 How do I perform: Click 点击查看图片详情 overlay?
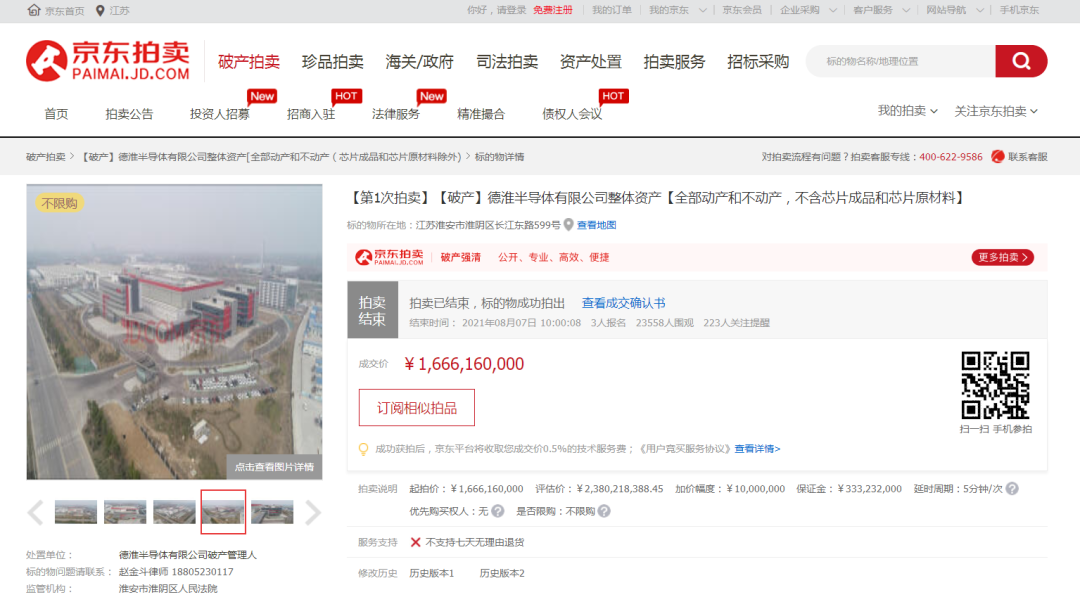coord(274,467)
